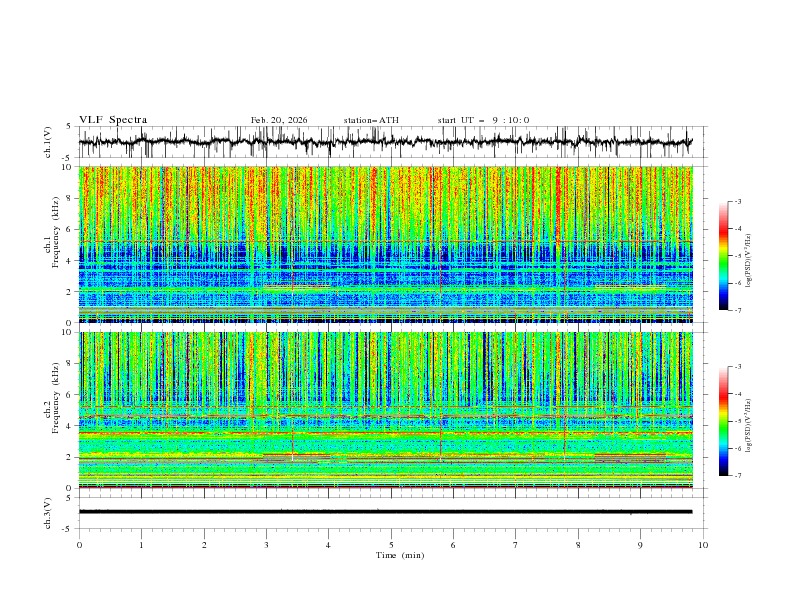Click the "station=ATH" label
The width and height of the screenshot is (792, 612).
tap(371, 120)
